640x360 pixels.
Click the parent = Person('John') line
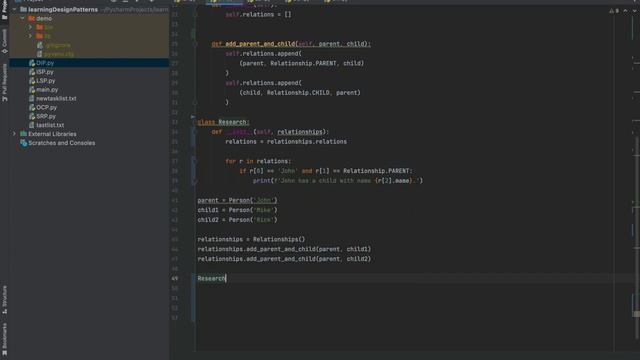click(238, 200)
